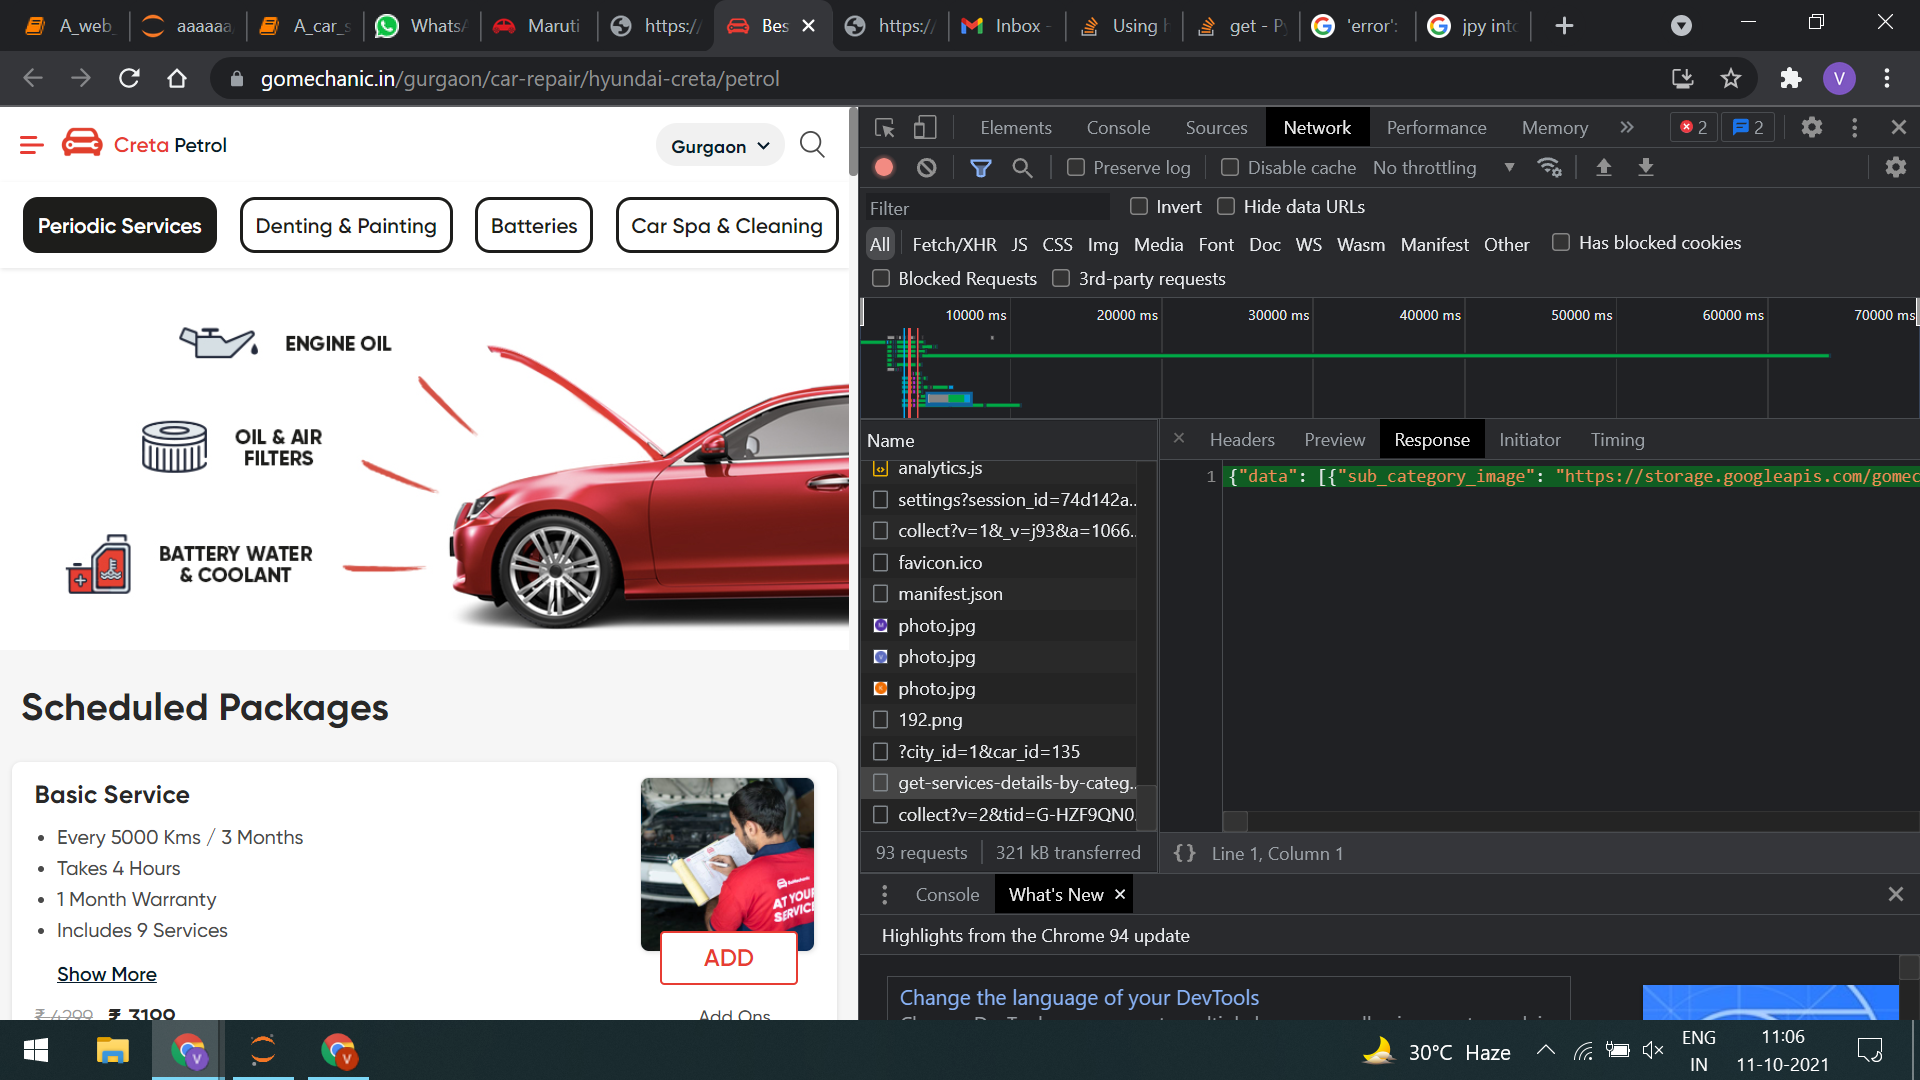
Task: Click Show More link under Basic Service
Action: (104, 973)
